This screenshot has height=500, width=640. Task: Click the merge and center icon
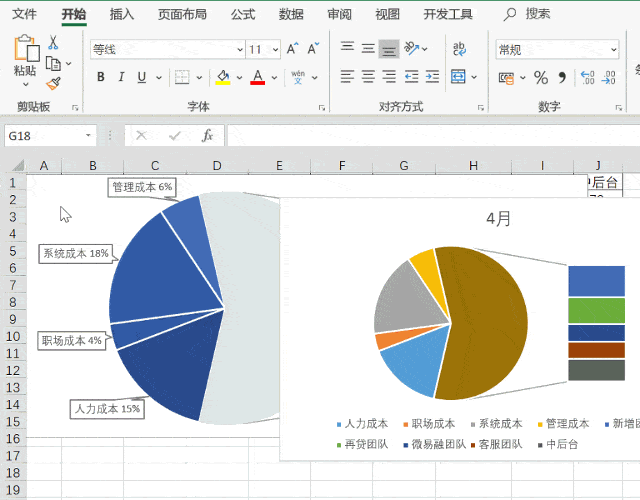pos(458,76)
